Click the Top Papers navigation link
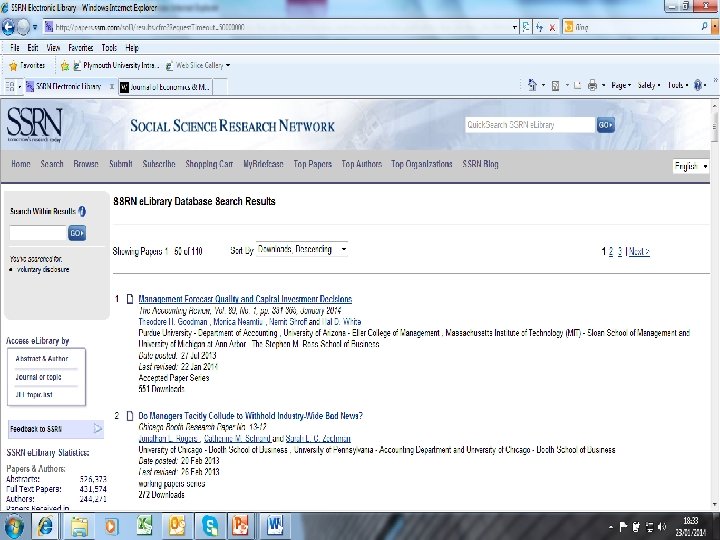This screenshot has width=720, height=540. 313,164
